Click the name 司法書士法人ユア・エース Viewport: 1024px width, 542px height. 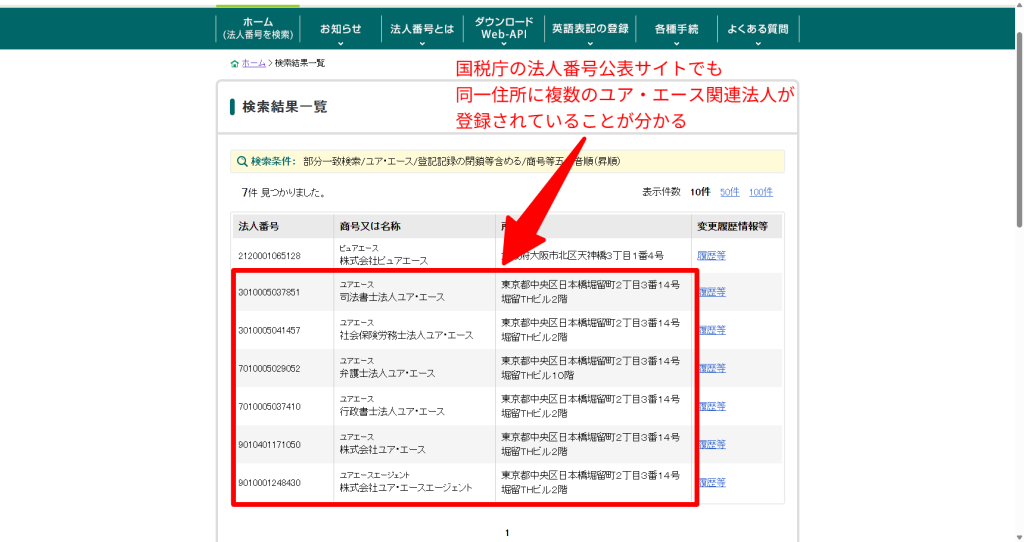tap(392, 297)
